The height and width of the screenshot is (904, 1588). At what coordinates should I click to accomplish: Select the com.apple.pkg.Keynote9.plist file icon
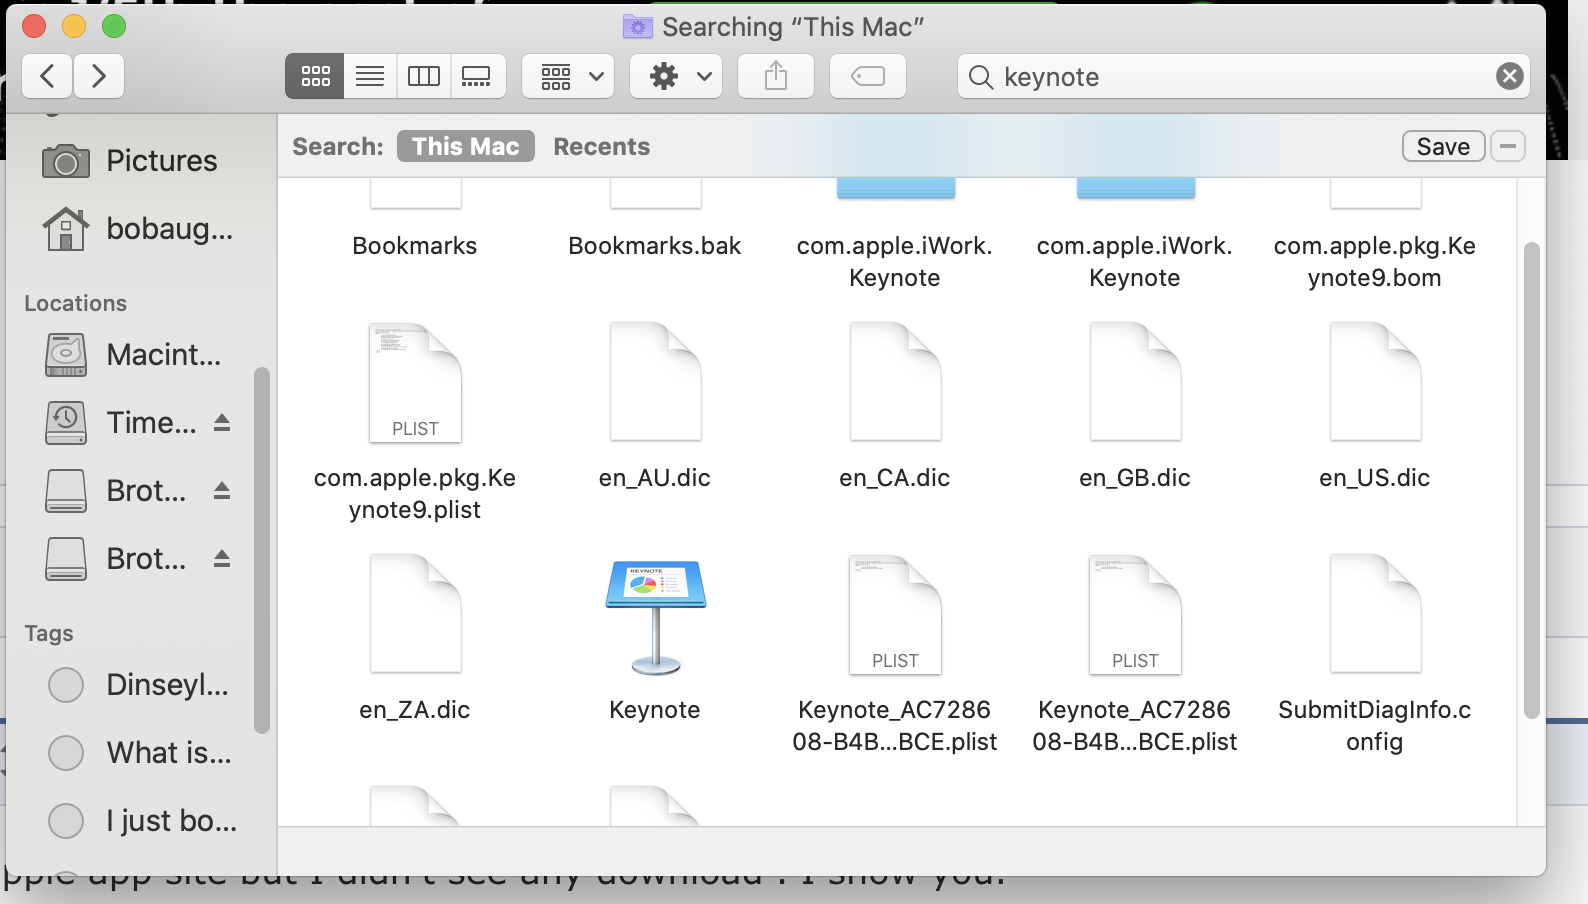point(415,383)
